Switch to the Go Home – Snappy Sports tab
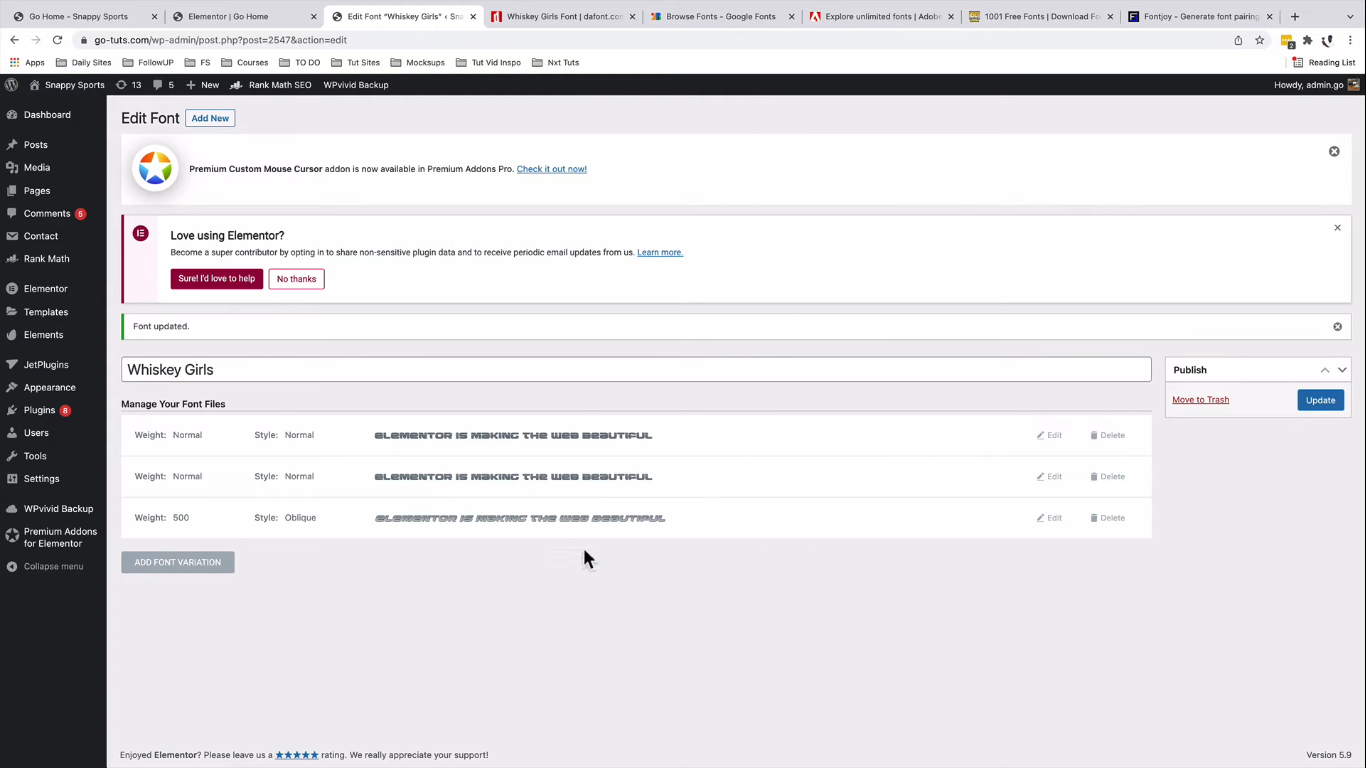 (85, 16)
